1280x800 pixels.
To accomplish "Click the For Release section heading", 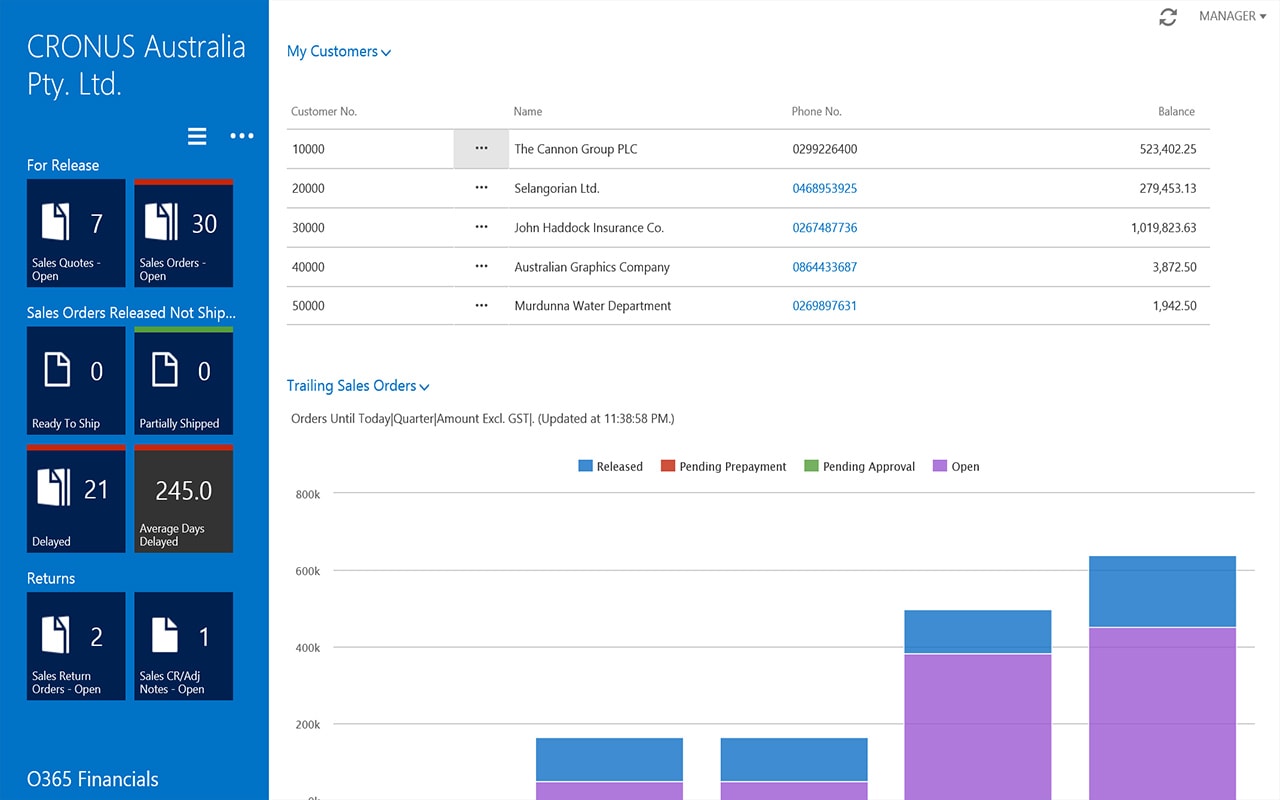I will point(63,166).
